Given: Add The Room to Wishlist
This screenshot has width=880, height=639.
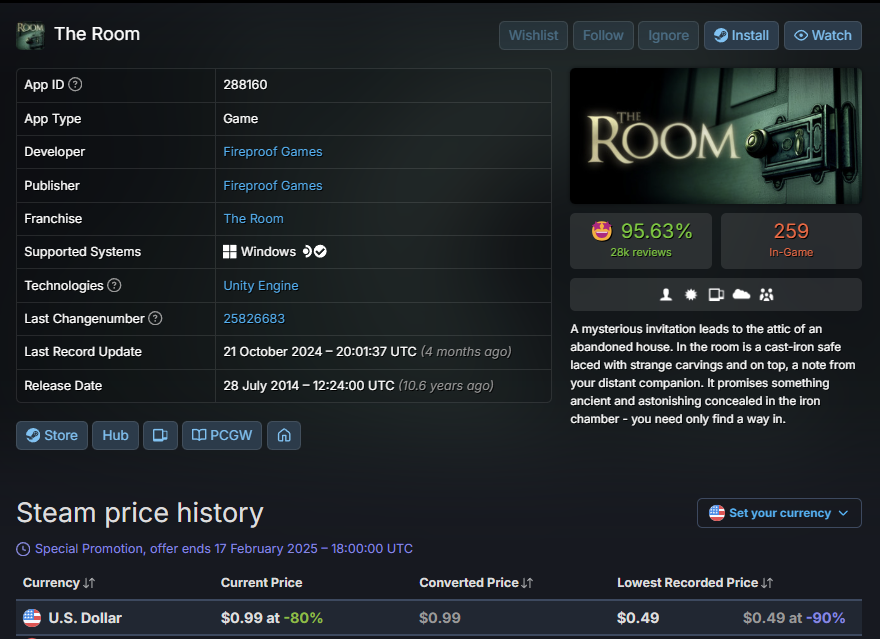Looking at the screenshot, I should coord(533,35).
